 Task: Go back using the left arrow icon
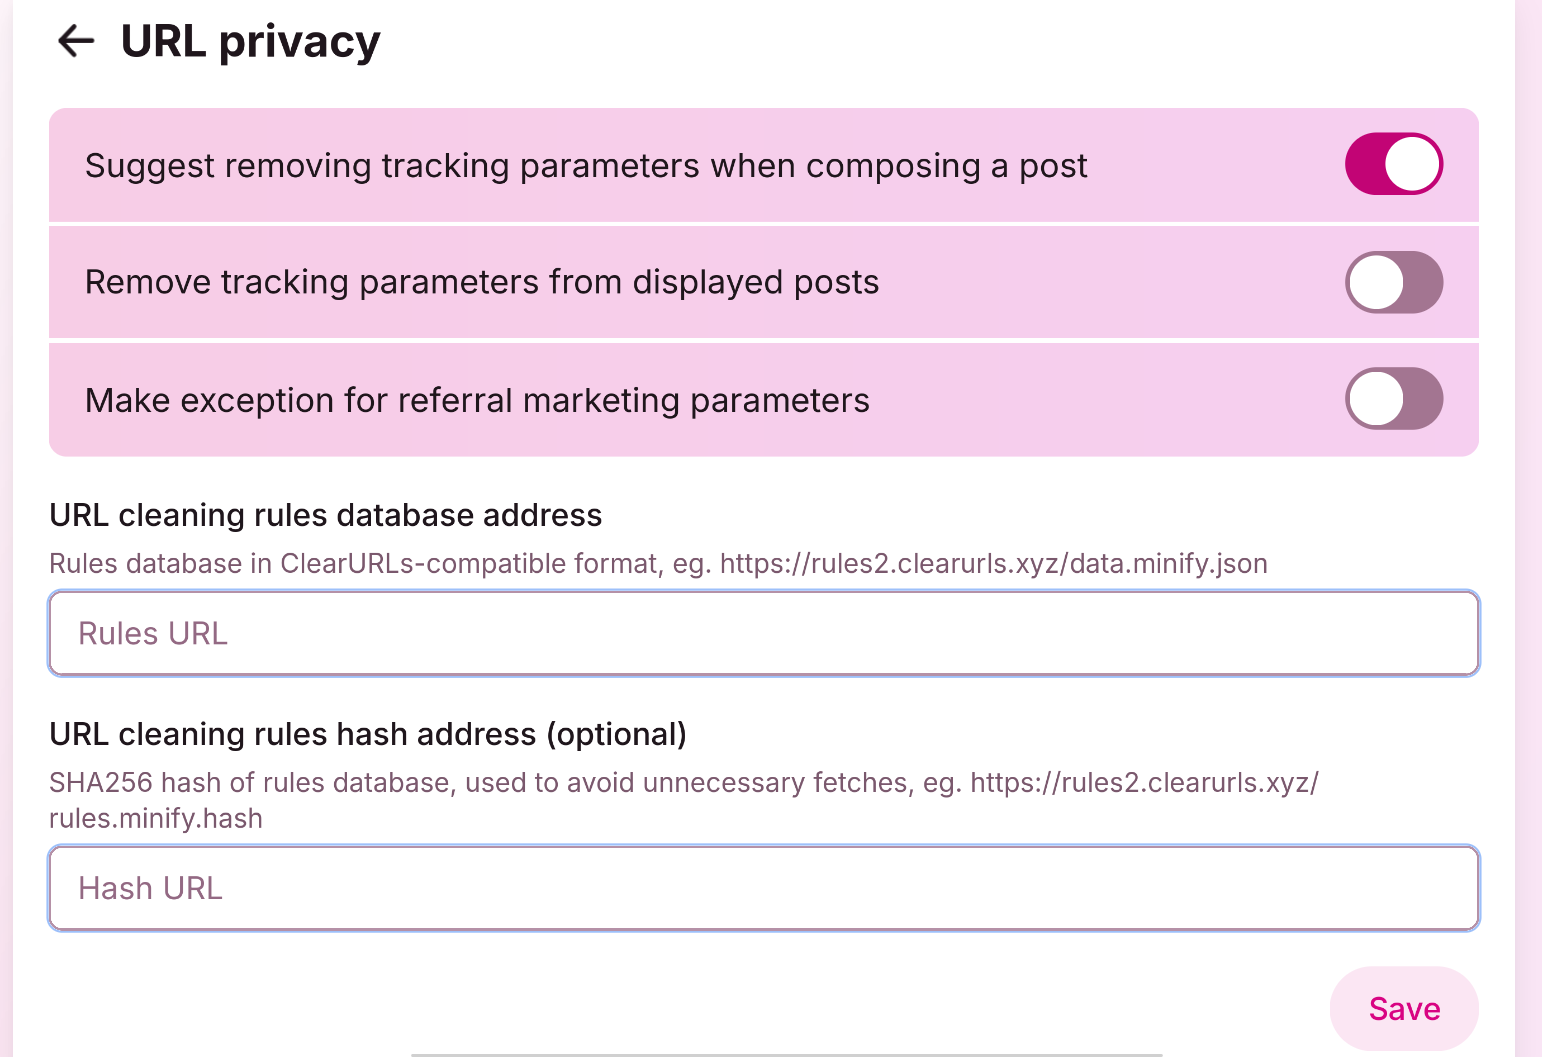(x=76, y=41)
